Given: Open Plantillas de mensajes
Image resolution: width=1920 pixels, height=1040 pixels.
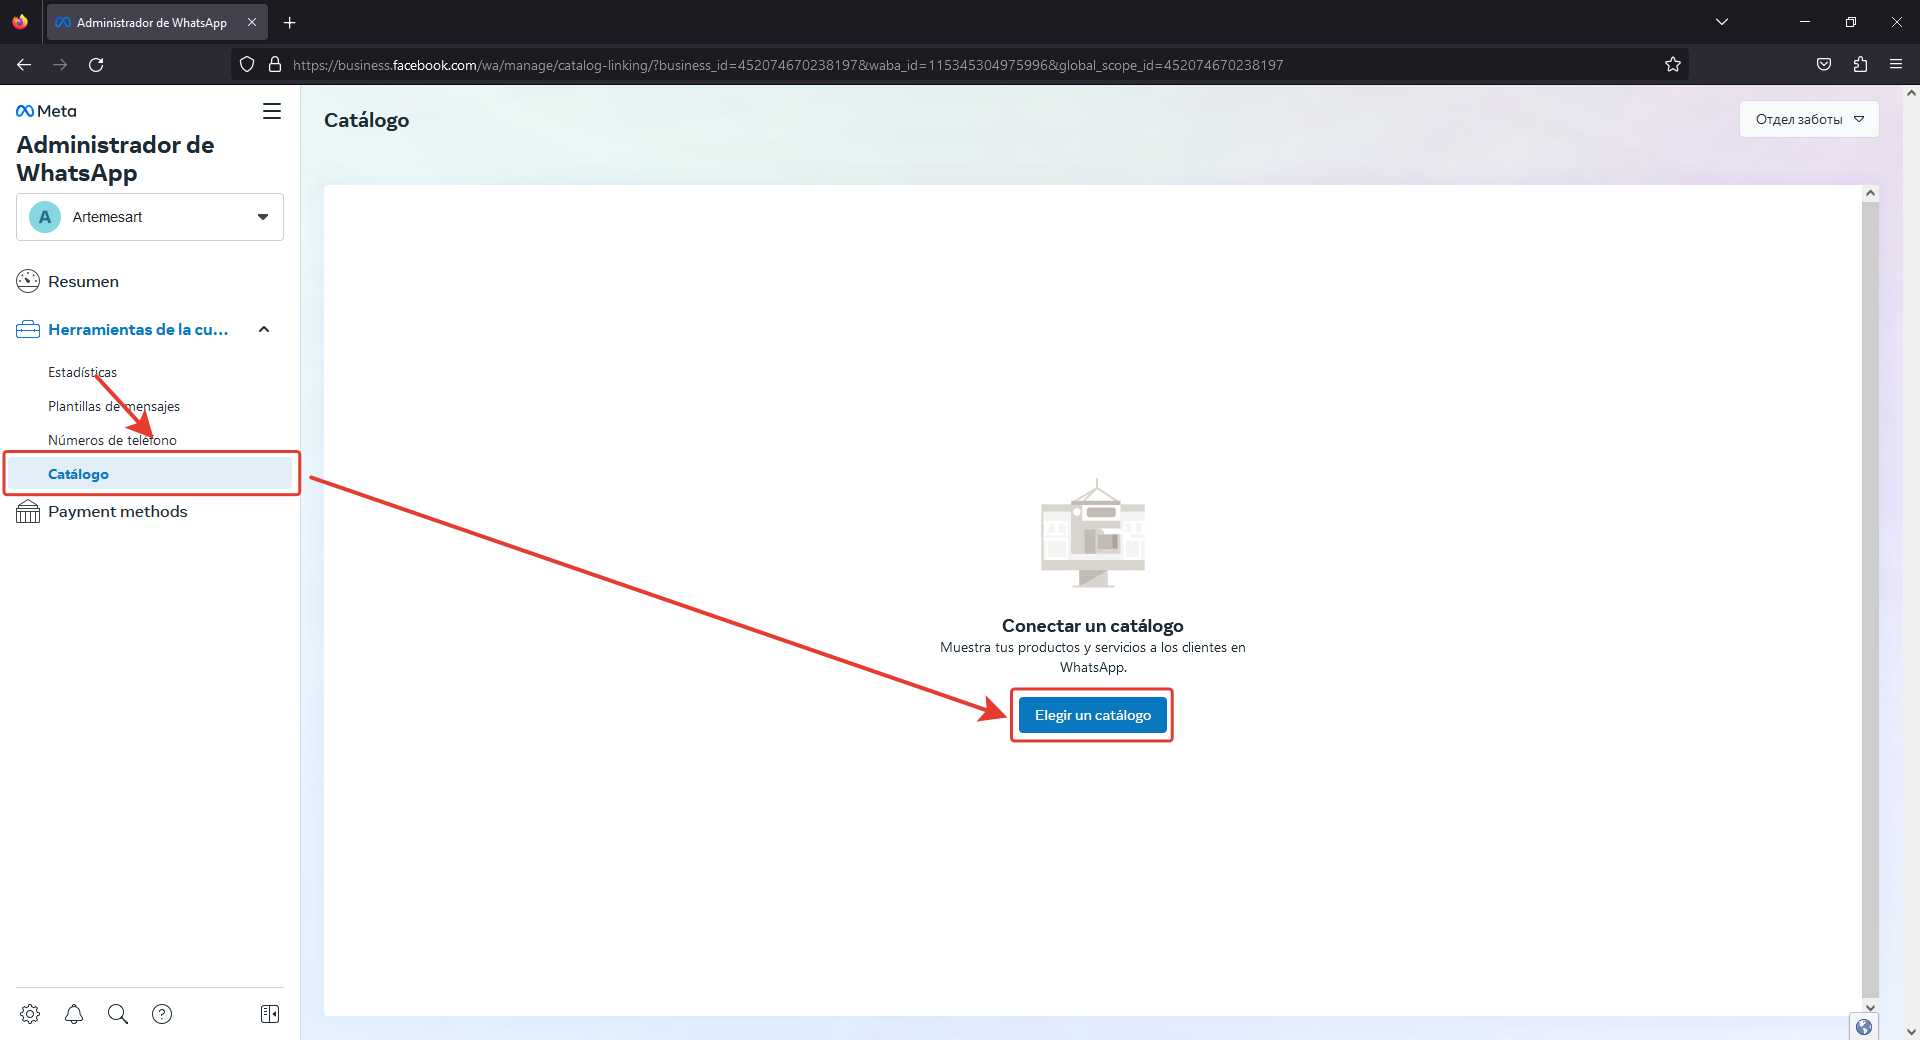Looking at the screenshot, I should pyautogui.click(x=114, y=406).
